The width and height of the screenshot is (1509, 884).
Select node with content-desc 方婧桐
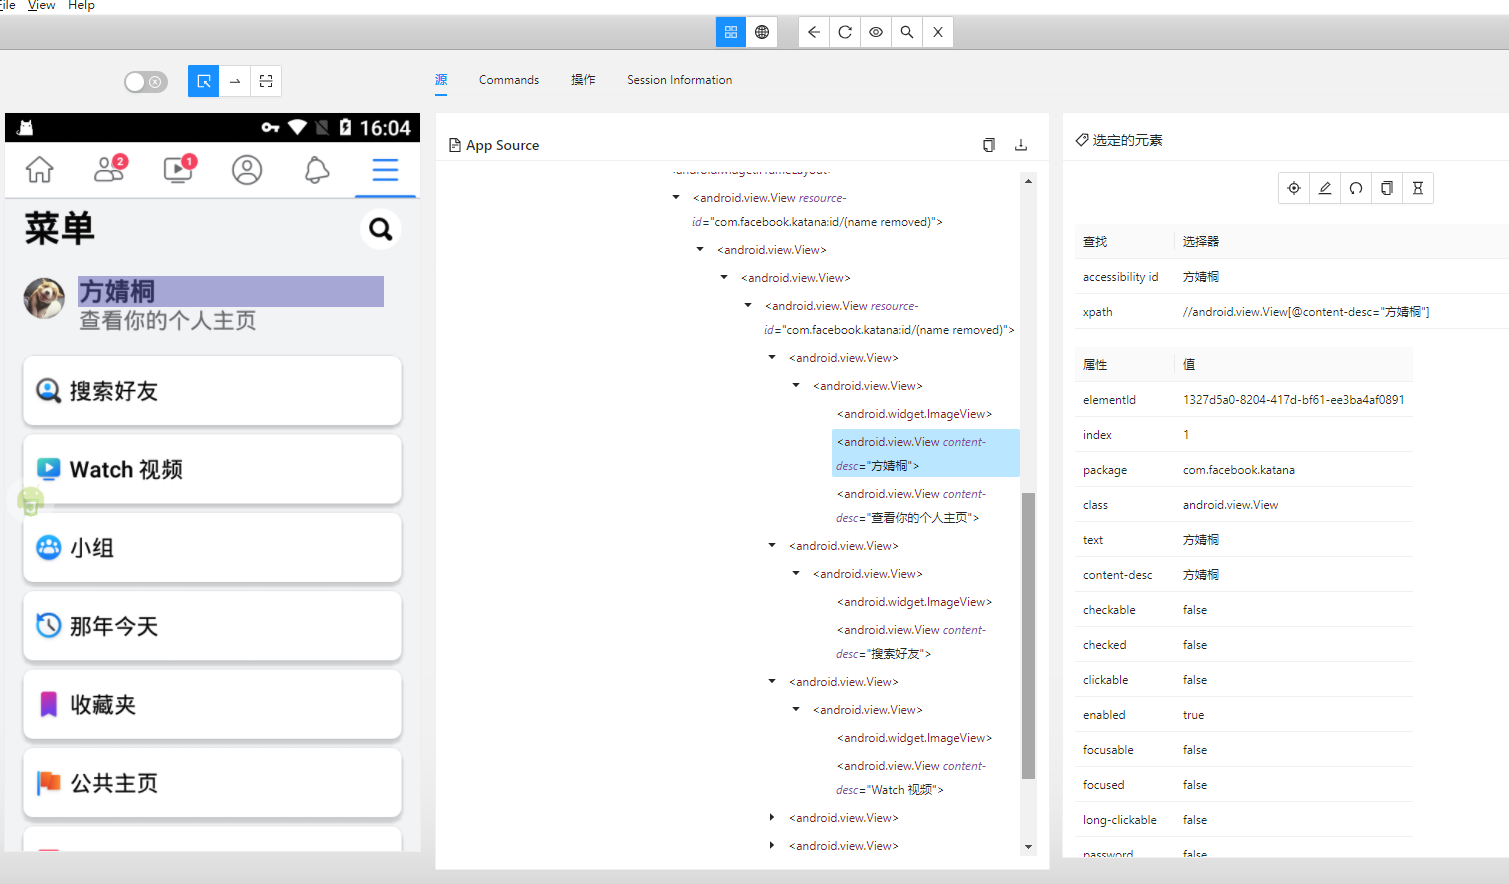(926, 453)
